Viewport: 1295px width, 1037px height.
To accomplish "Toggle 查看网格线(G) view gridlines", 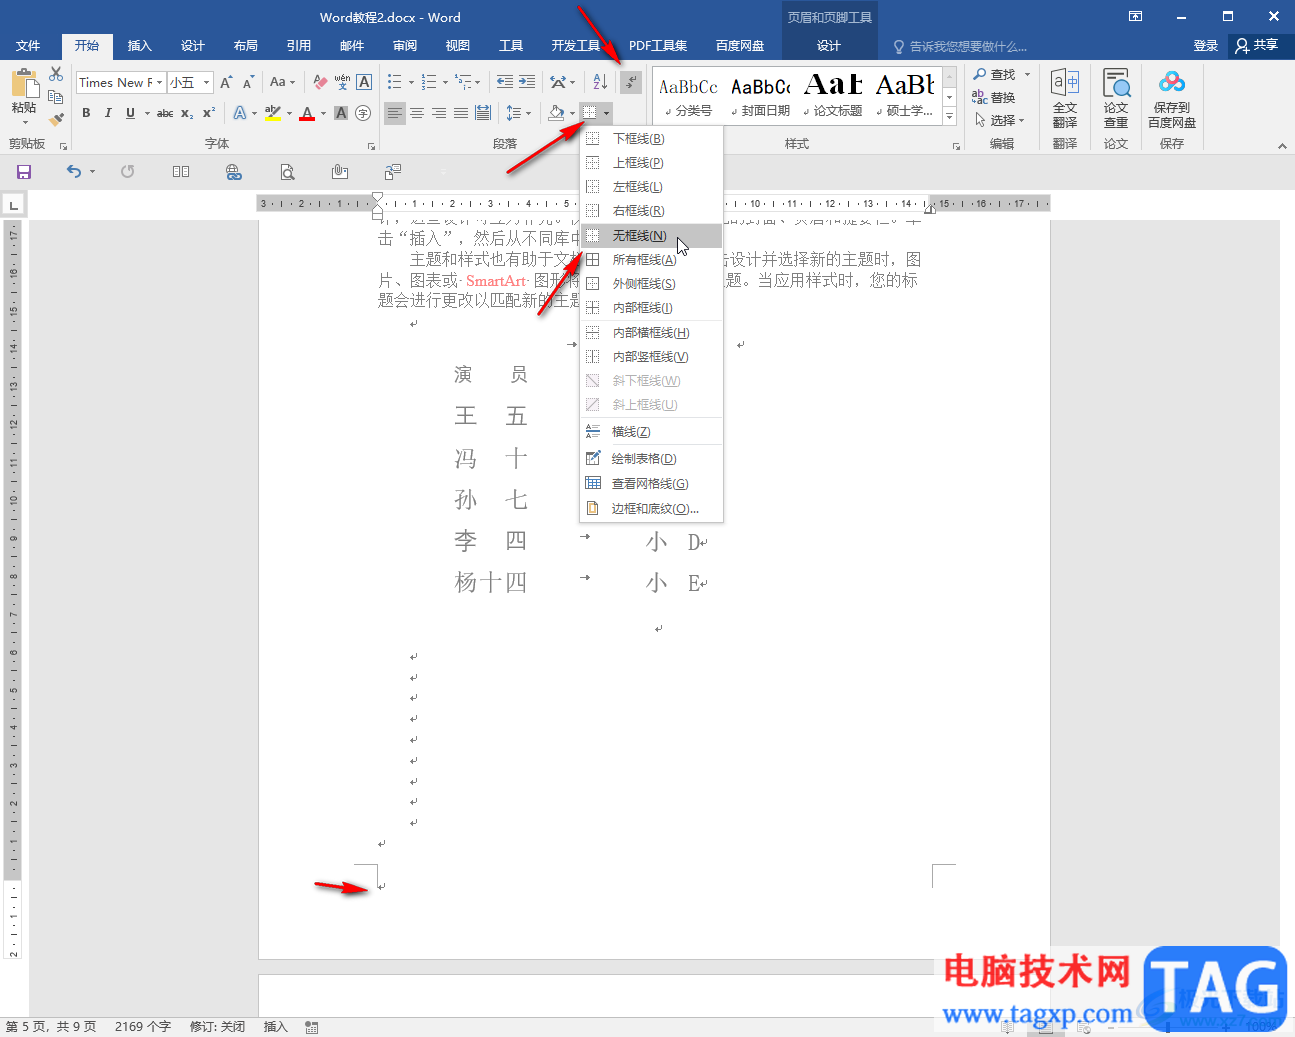I will (651, 484).
